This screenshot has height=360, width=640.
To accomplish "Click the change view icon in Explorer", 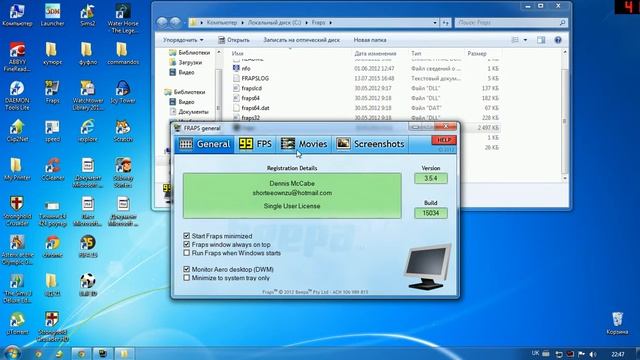I will [515, 40].
